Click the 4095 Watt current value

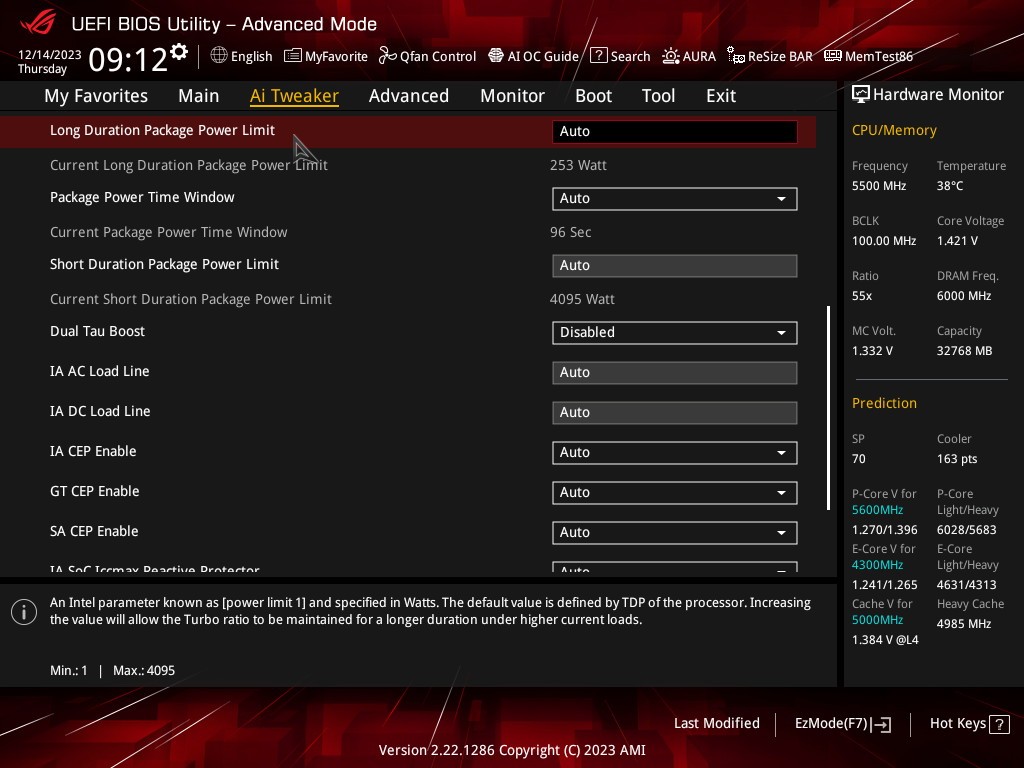pyautogui.click(x=582, y=299)
